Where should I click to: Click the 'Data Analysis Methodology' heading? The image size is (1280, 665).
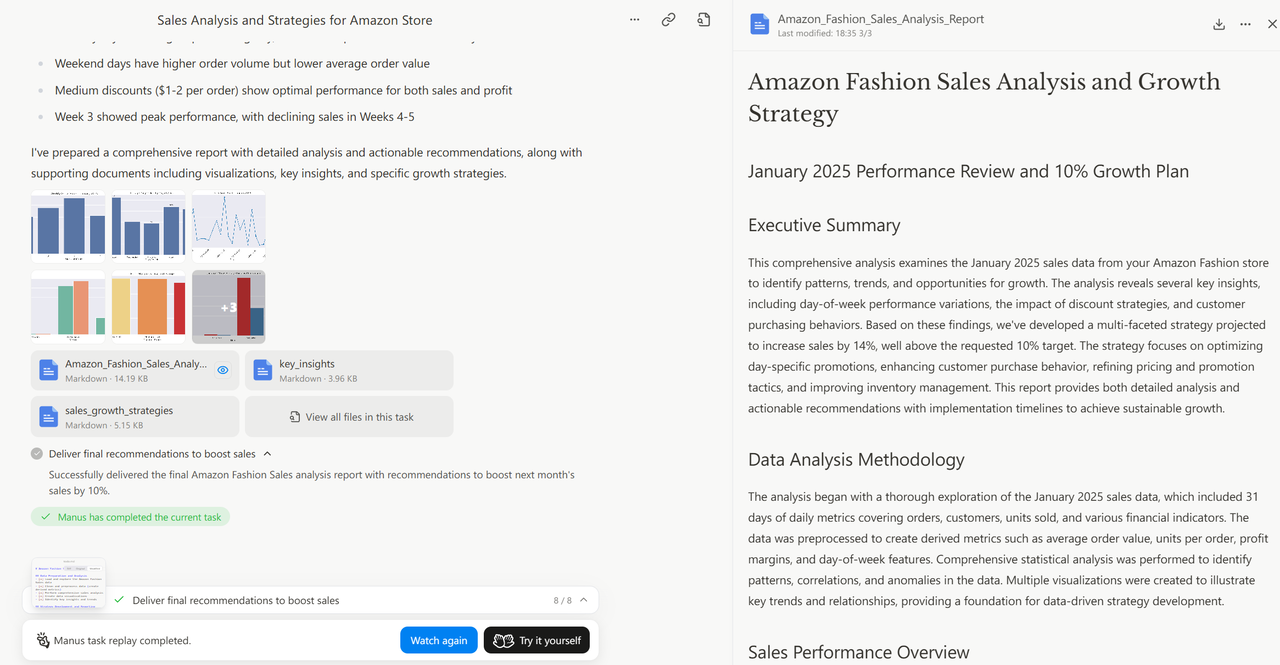(856, 460)
